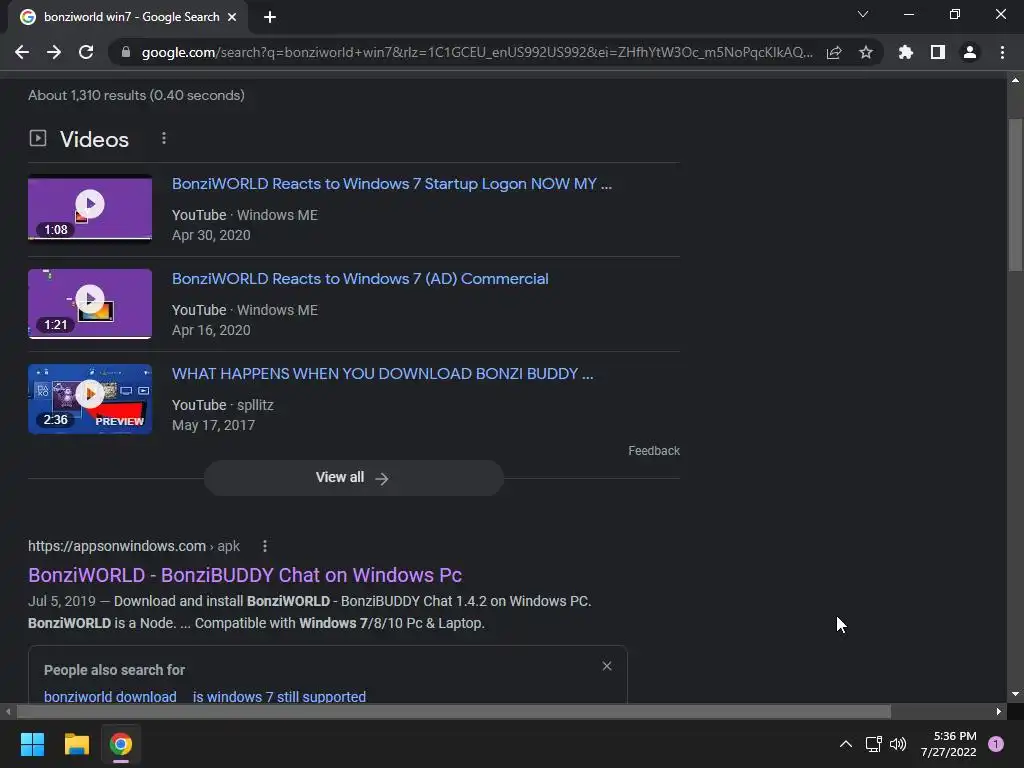The image size is (1024, 768).
Task: Show hidden system tray icons
Action: [x=845, y=744]
